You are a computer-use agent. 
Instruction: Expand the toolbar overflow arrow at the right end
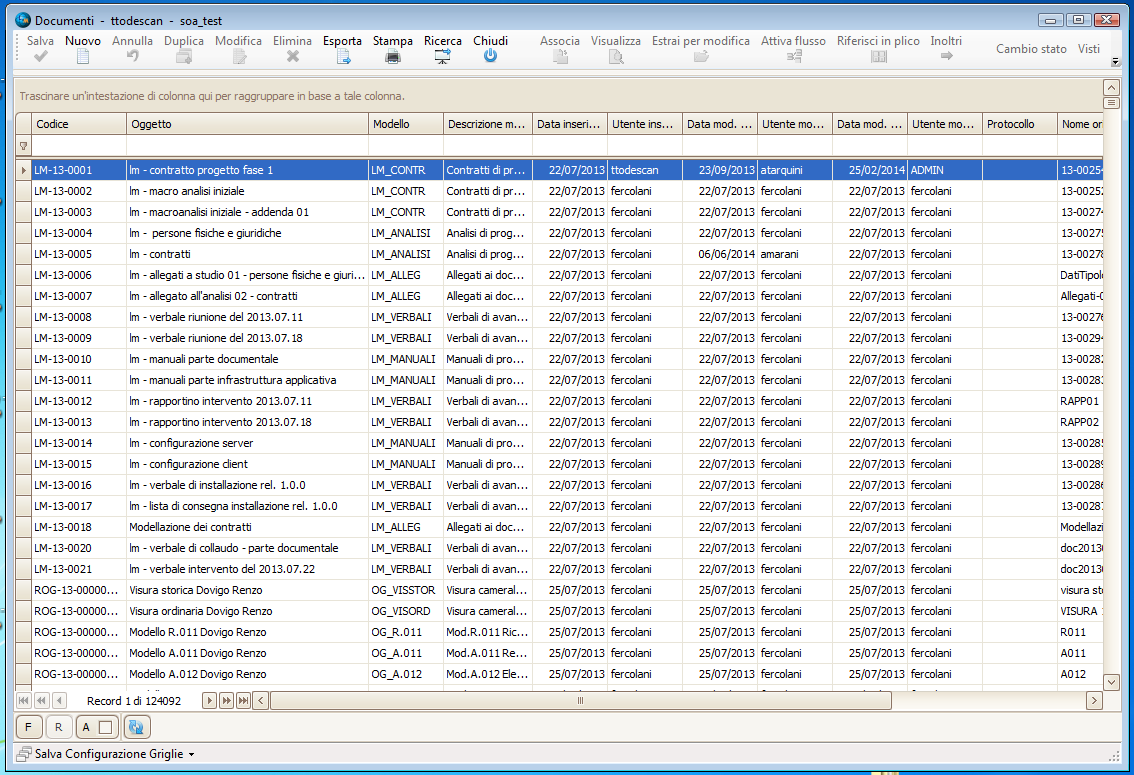coord(1116,61)
